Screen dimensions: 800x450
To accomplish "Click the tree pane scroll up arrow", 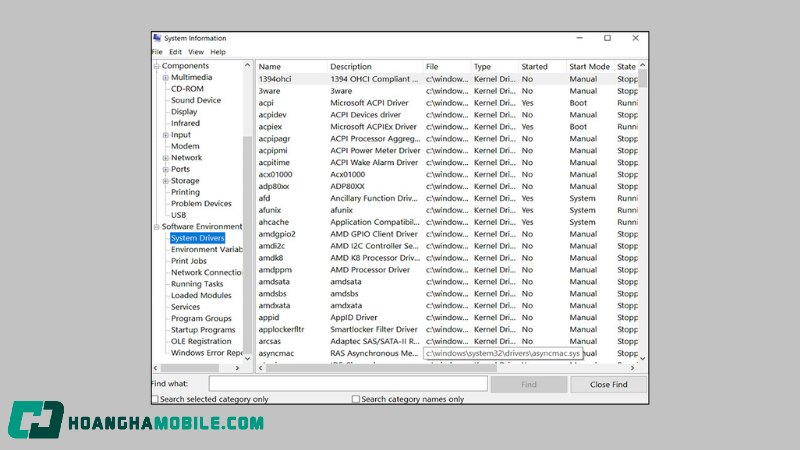I will (247, 66).
